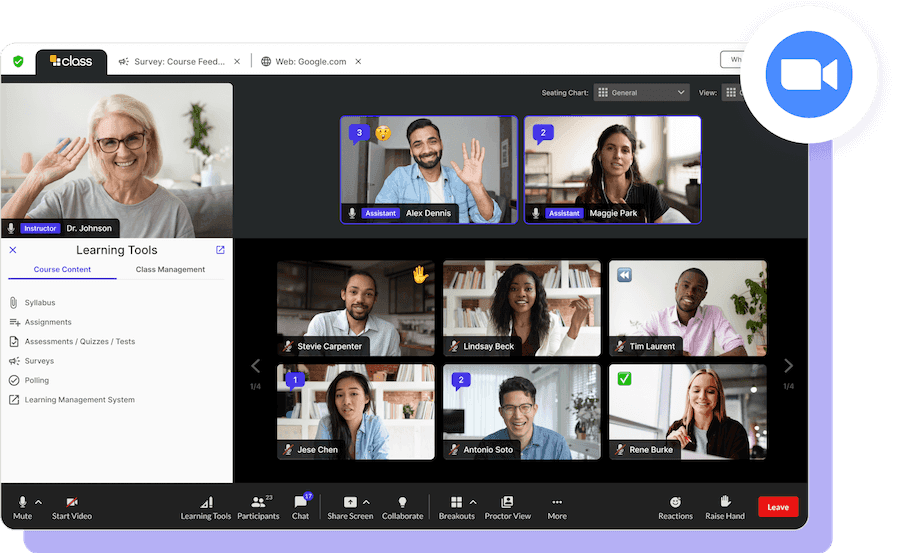Open the Syllabus link

pos(40,302)
